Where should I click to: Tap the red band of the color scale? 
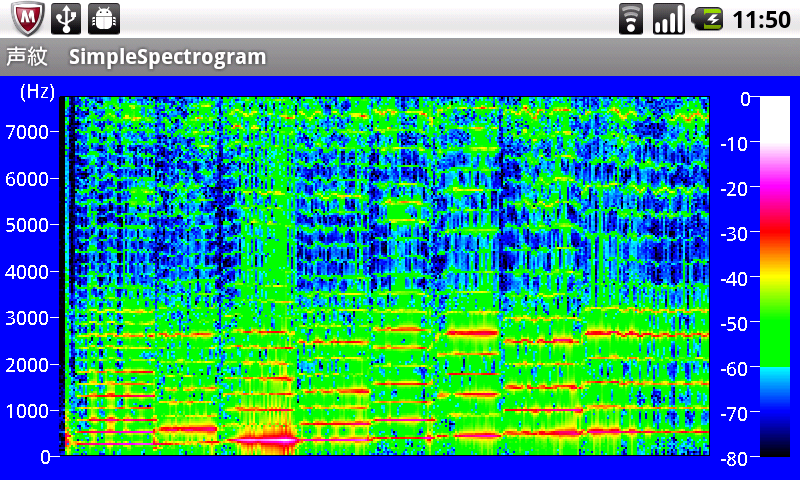(775, 232)
